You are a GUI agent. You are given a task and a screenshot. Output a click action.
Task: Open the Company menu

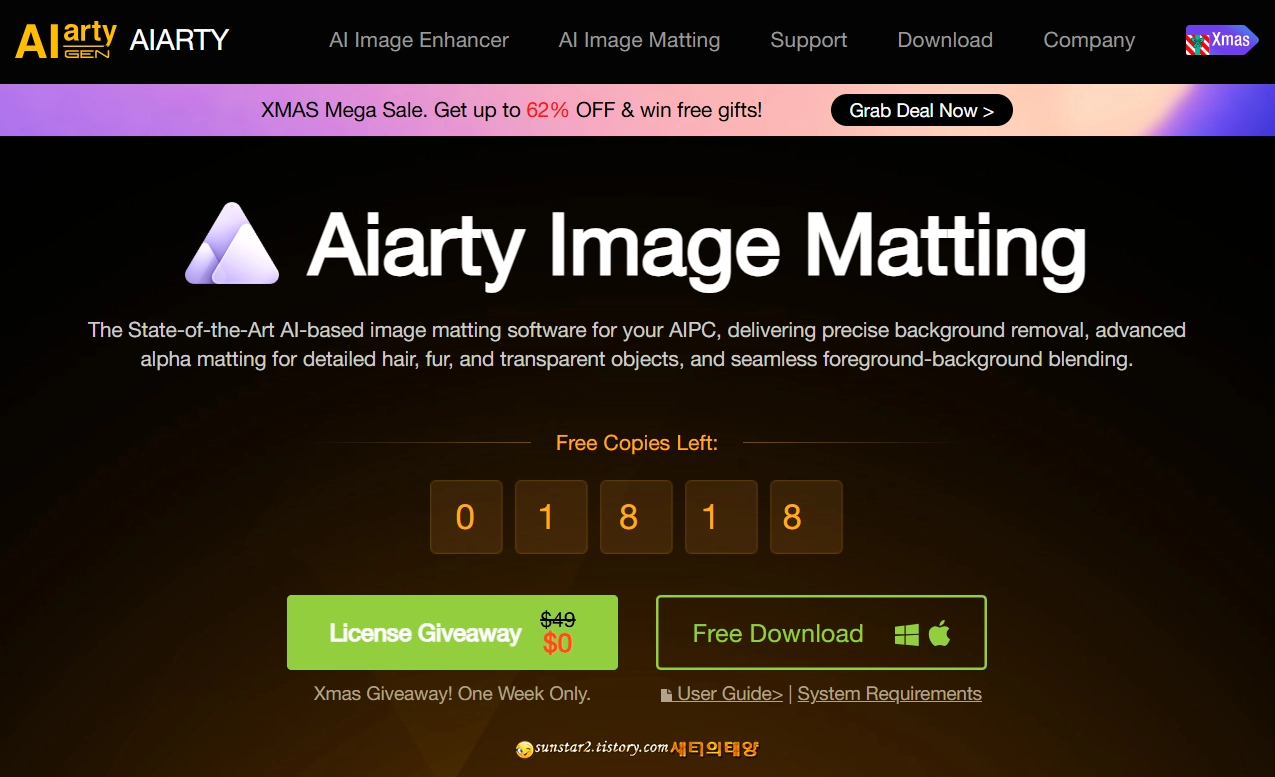click(1089, 40)
